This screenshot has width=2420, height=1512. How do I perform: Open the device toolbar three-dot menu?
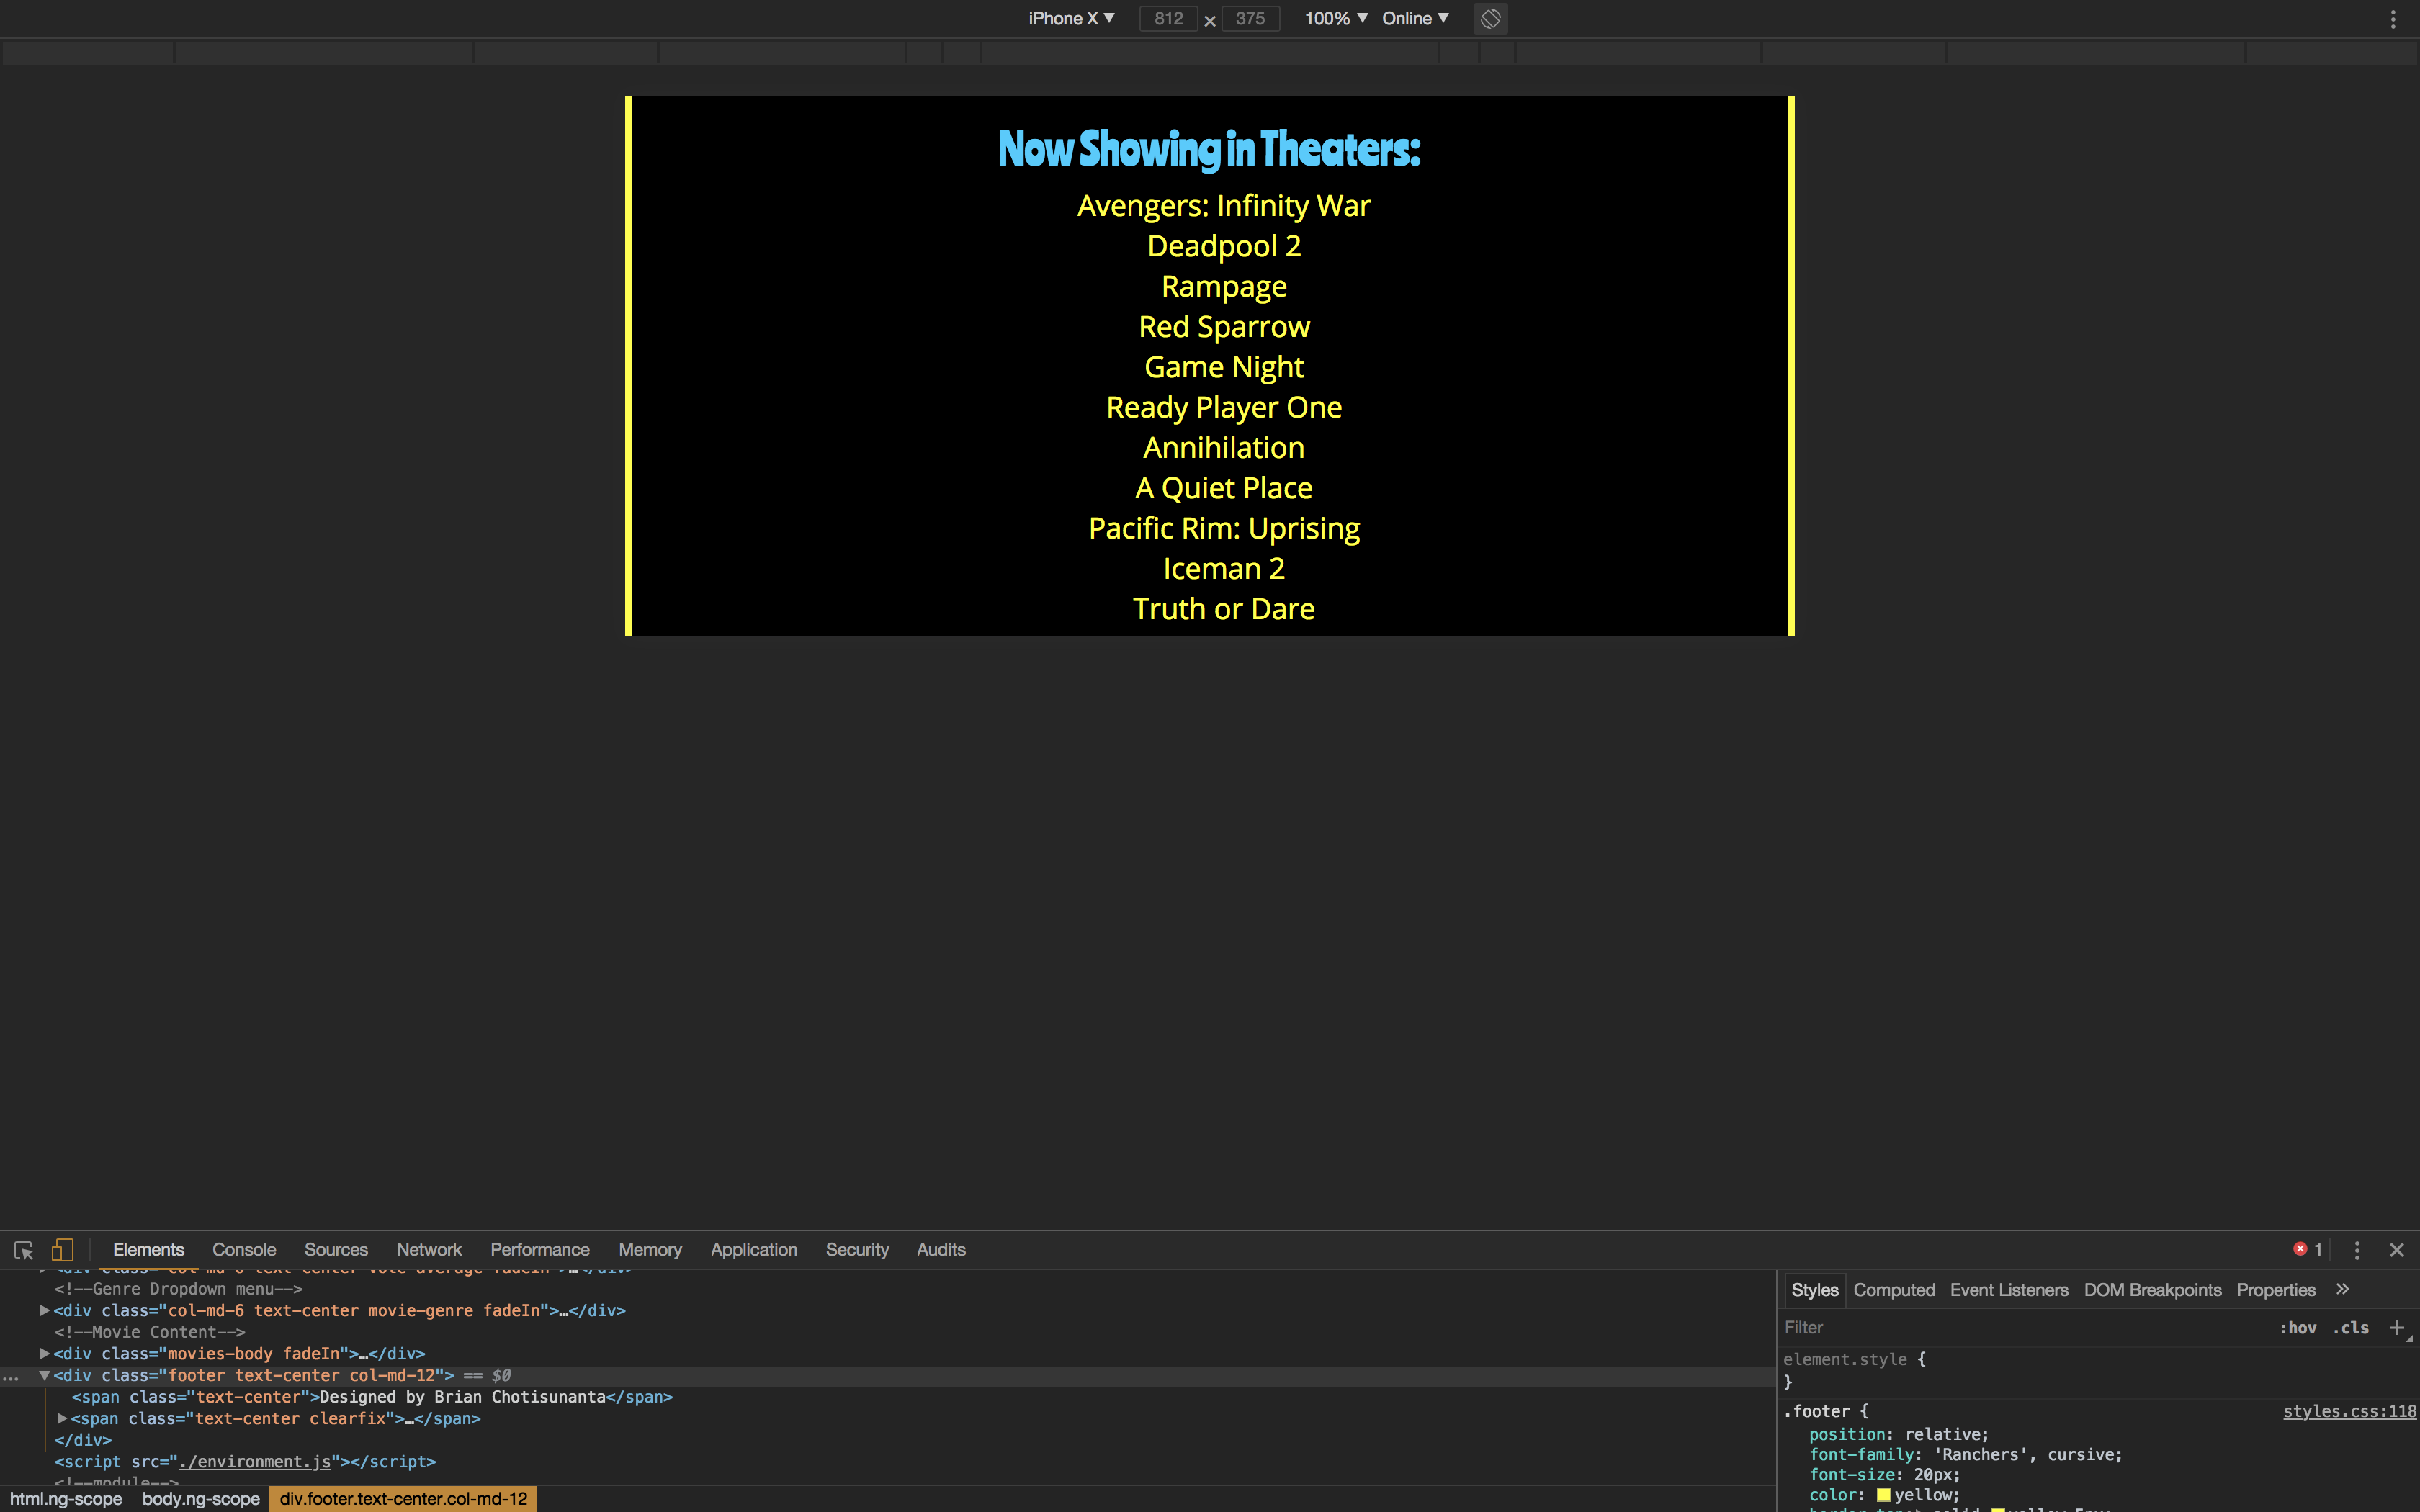(x=2393, y=19)
